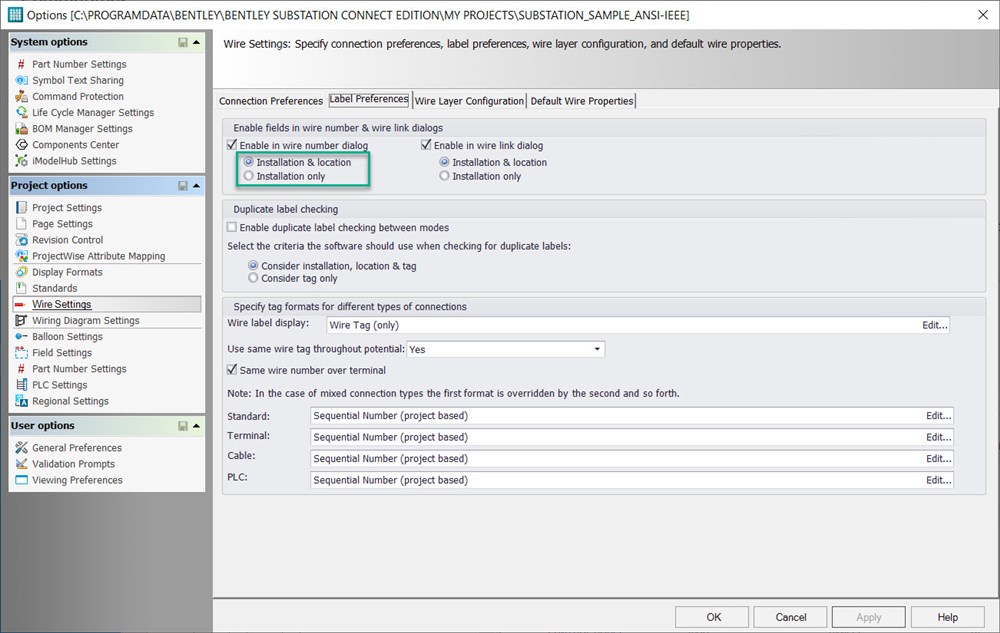
Task: Switch to Label Preferences tab
Action: pyautogui.click(x=369, y=99)
